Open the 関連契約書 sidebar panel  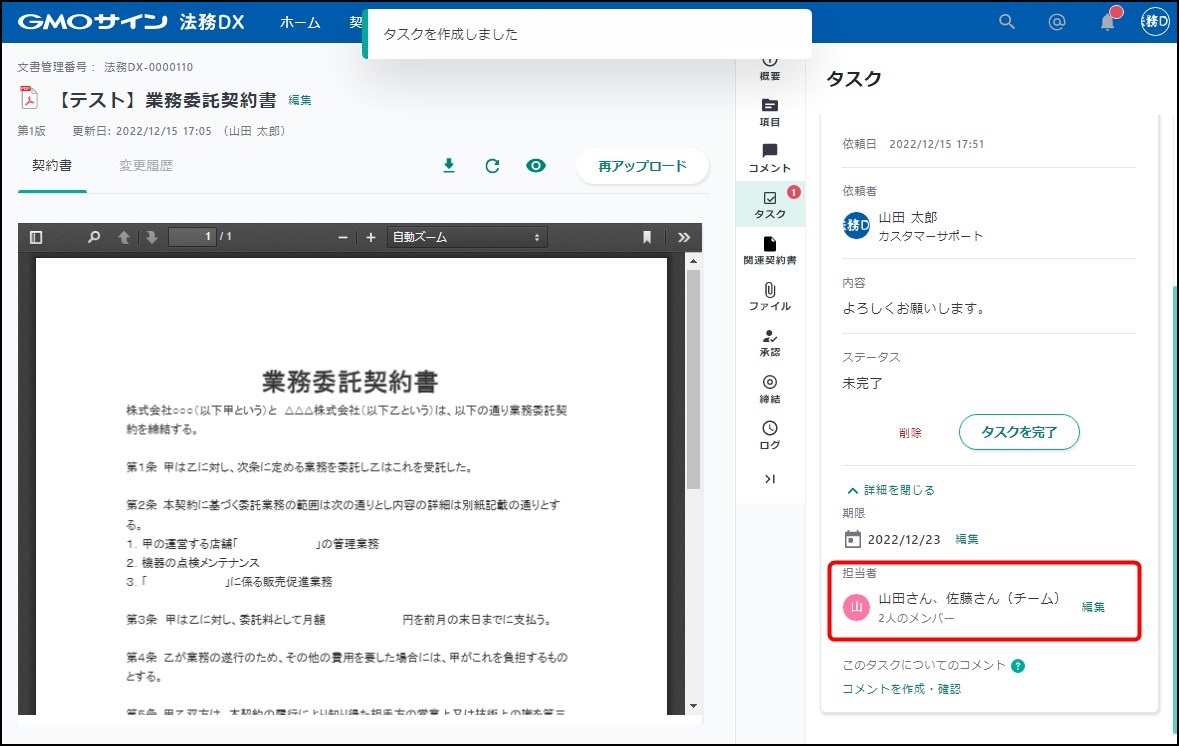coord(769,250)
